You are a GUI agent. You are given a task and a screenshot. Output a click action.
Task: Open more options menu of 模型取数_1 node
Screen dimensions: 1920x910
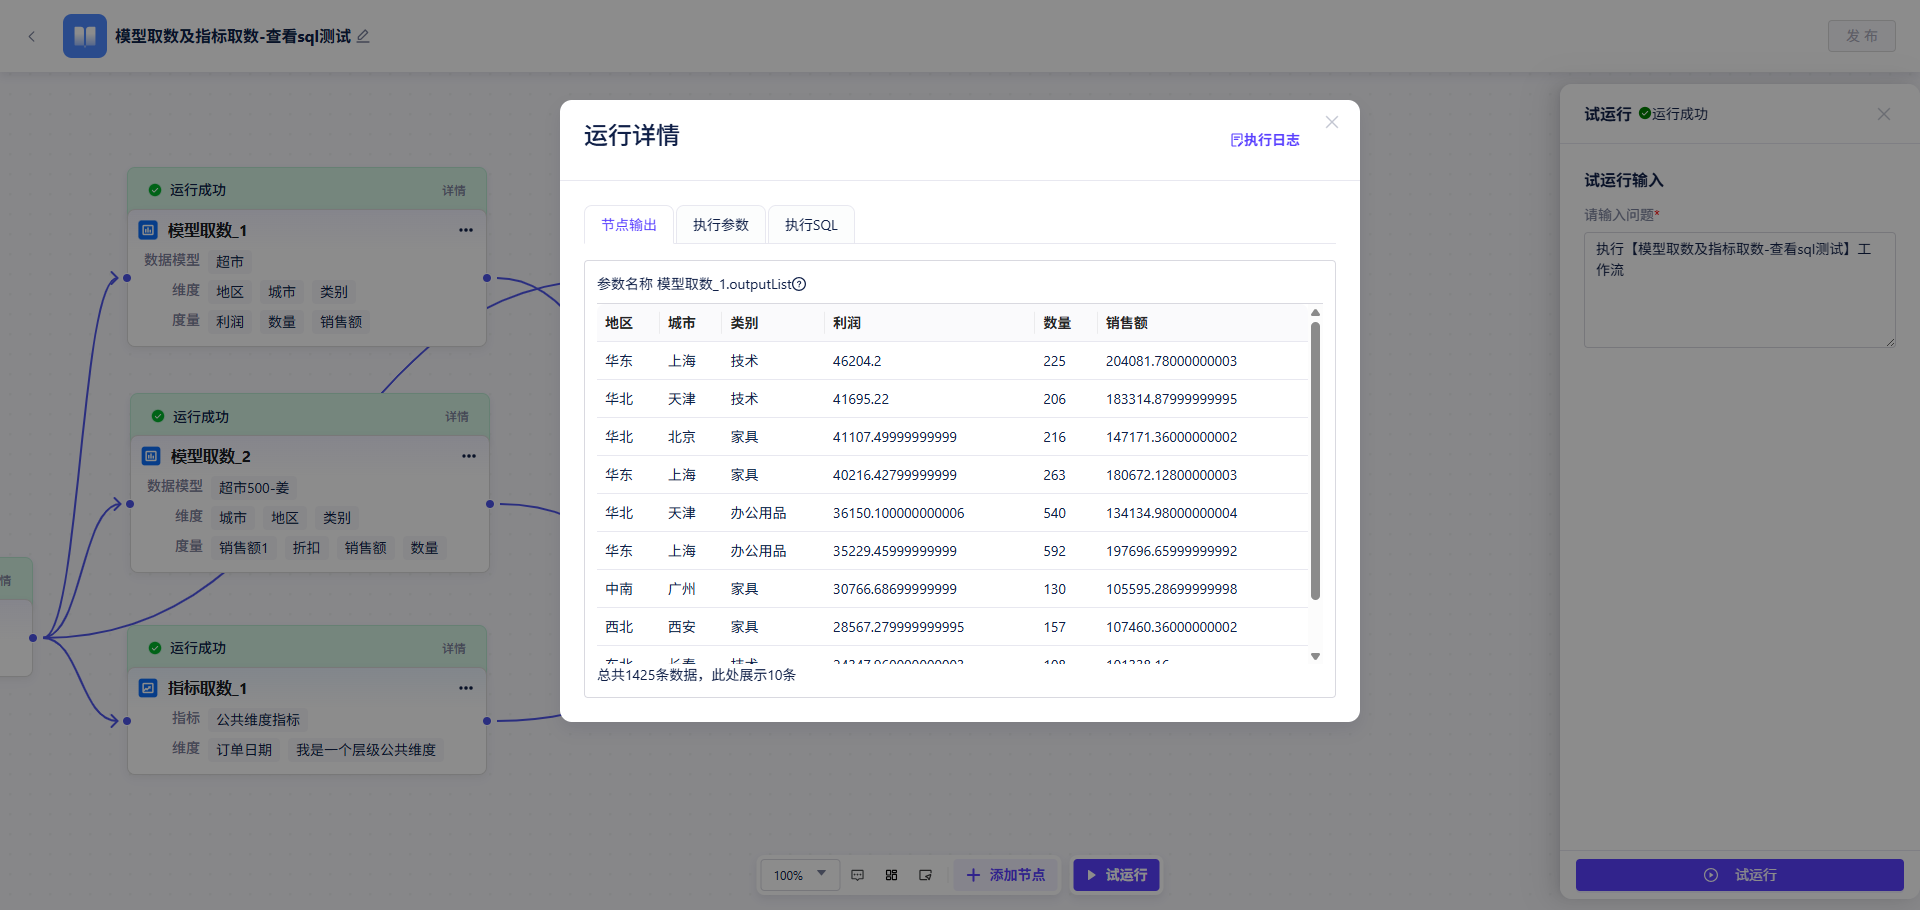pos(466,230)
